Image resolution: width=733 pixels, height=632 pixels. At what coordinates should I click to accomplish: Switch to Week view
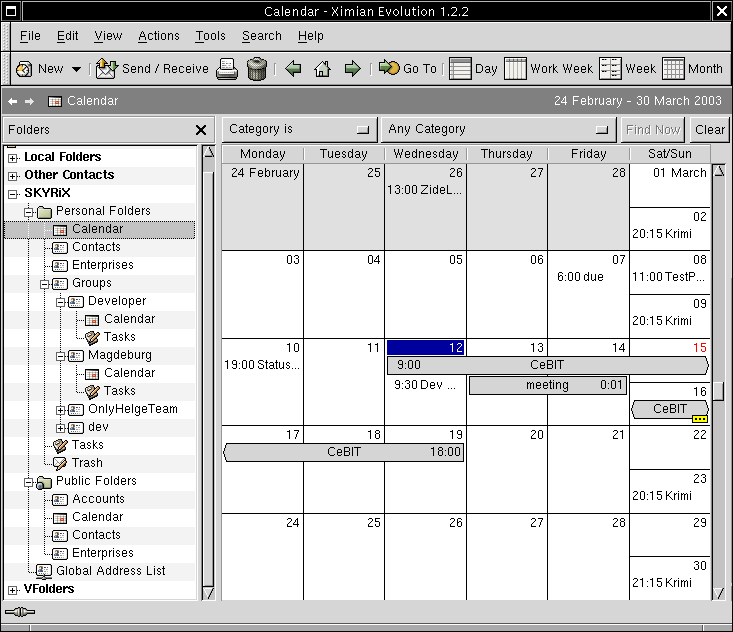point(627,69)
